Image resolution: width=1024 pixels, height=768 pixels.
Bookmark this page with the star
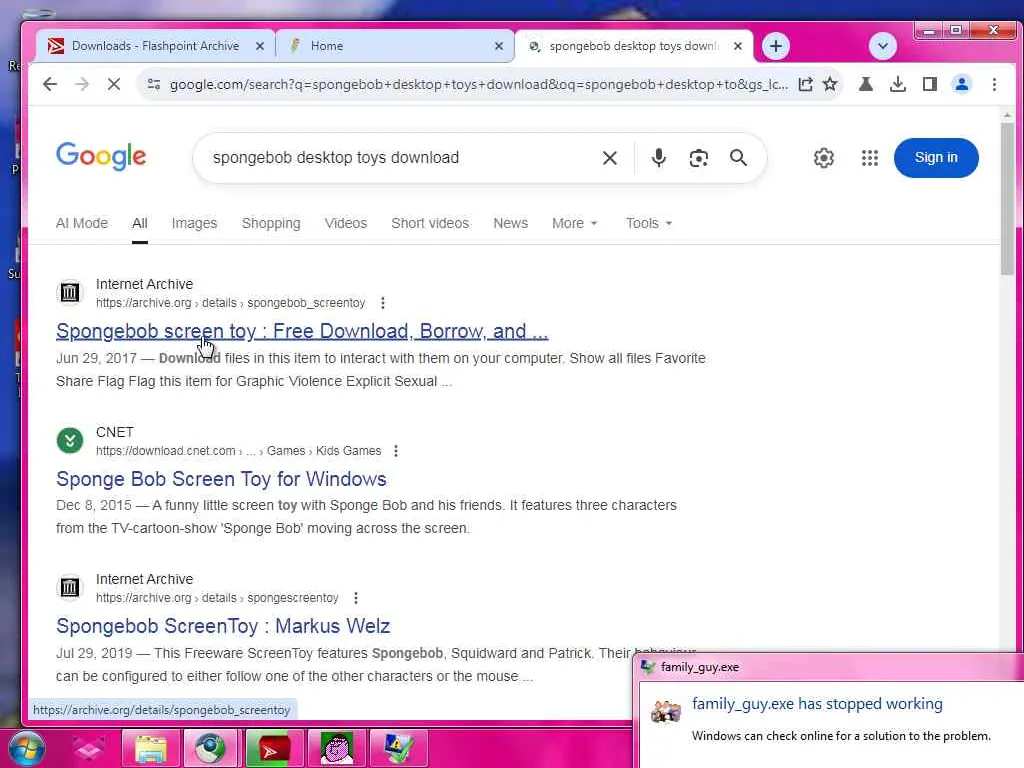pyautogui.click(x=830, y=84)
